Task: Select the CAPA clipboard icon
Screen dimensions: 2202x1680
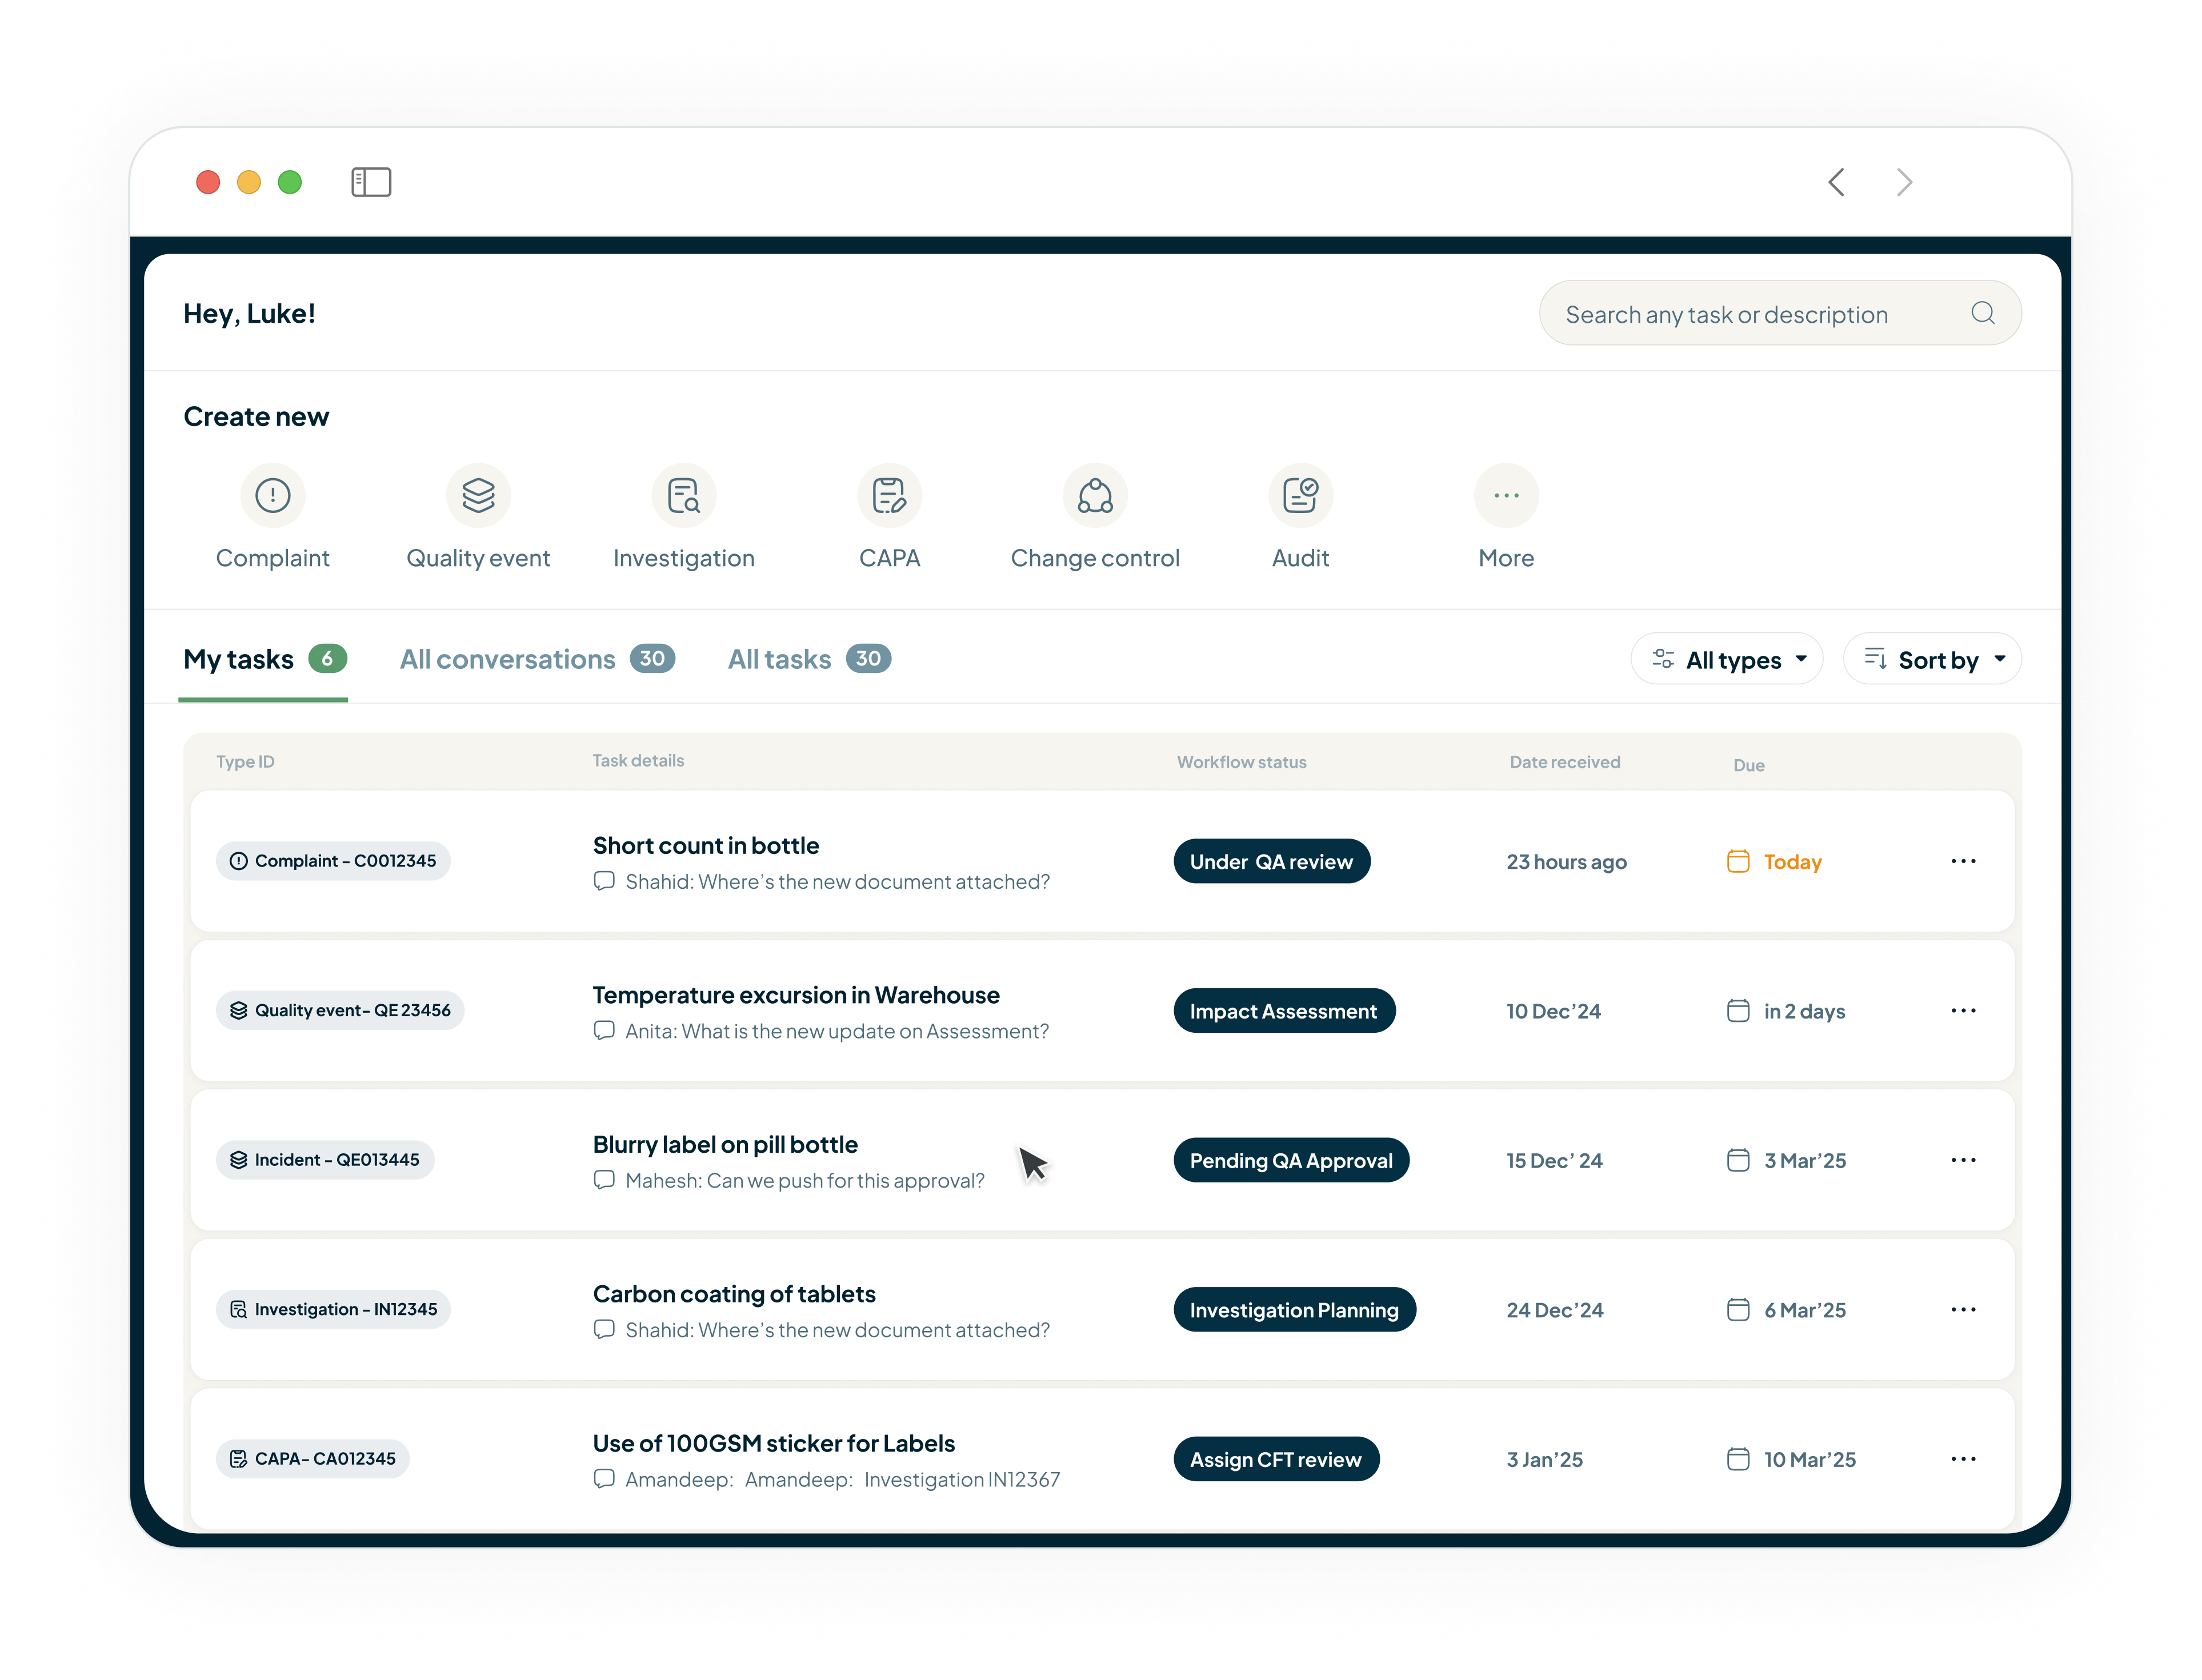Action: click(889, 495)
